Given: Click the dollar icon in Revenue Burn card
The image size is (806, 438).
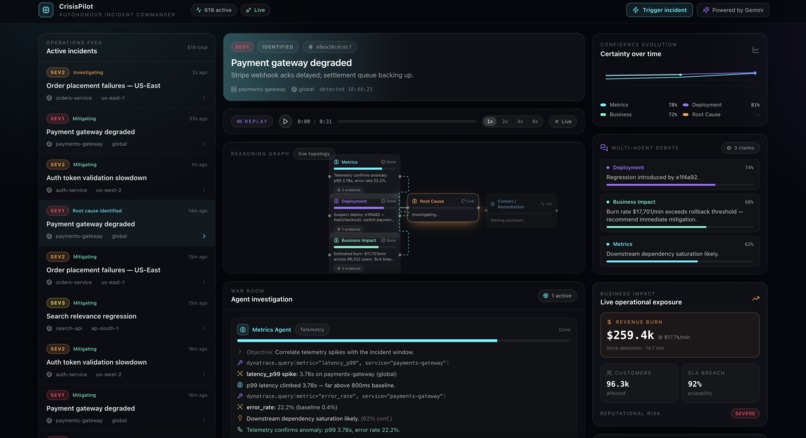Looking at the screenshot, I should tap(609, 322).
